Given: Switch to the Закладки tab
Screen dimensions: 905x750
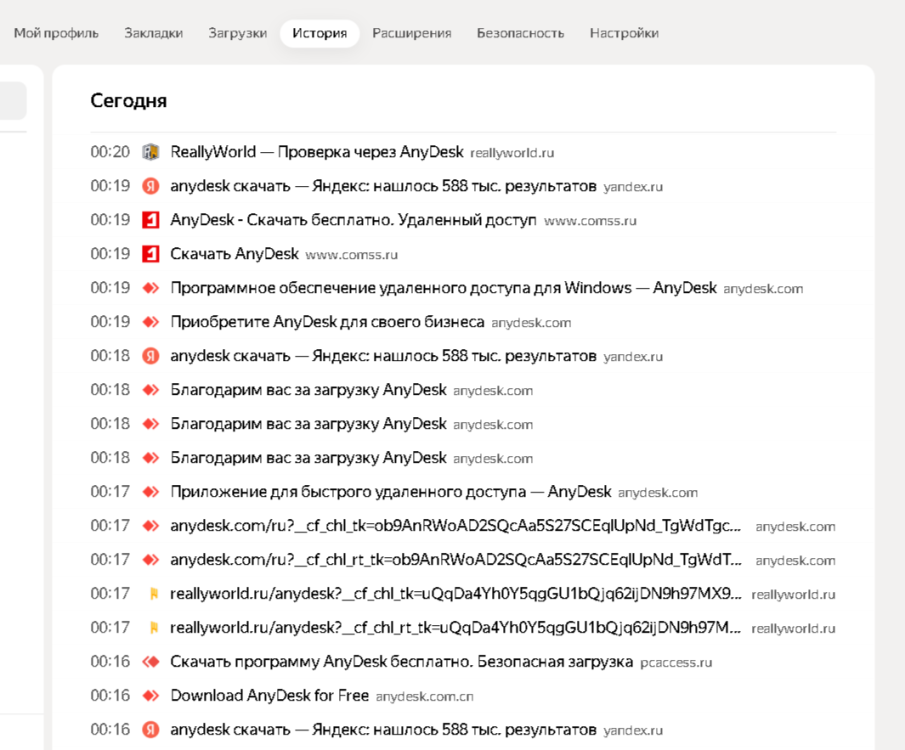Looking at the screenshot, I should pyautogui.click(x=154, y=33).
